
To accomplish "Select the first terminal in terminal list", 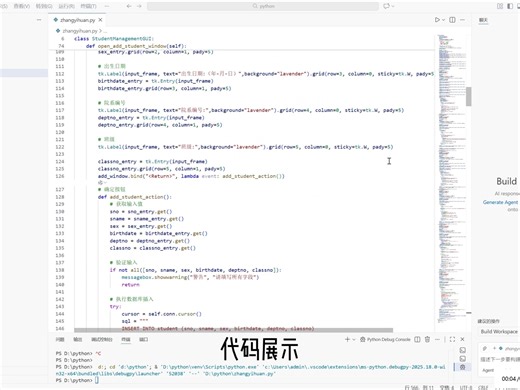I will [463, 350].
